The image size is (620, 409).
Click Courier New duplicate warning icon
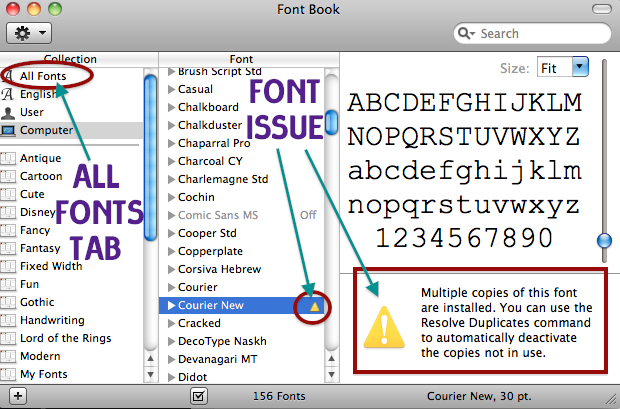315,307
